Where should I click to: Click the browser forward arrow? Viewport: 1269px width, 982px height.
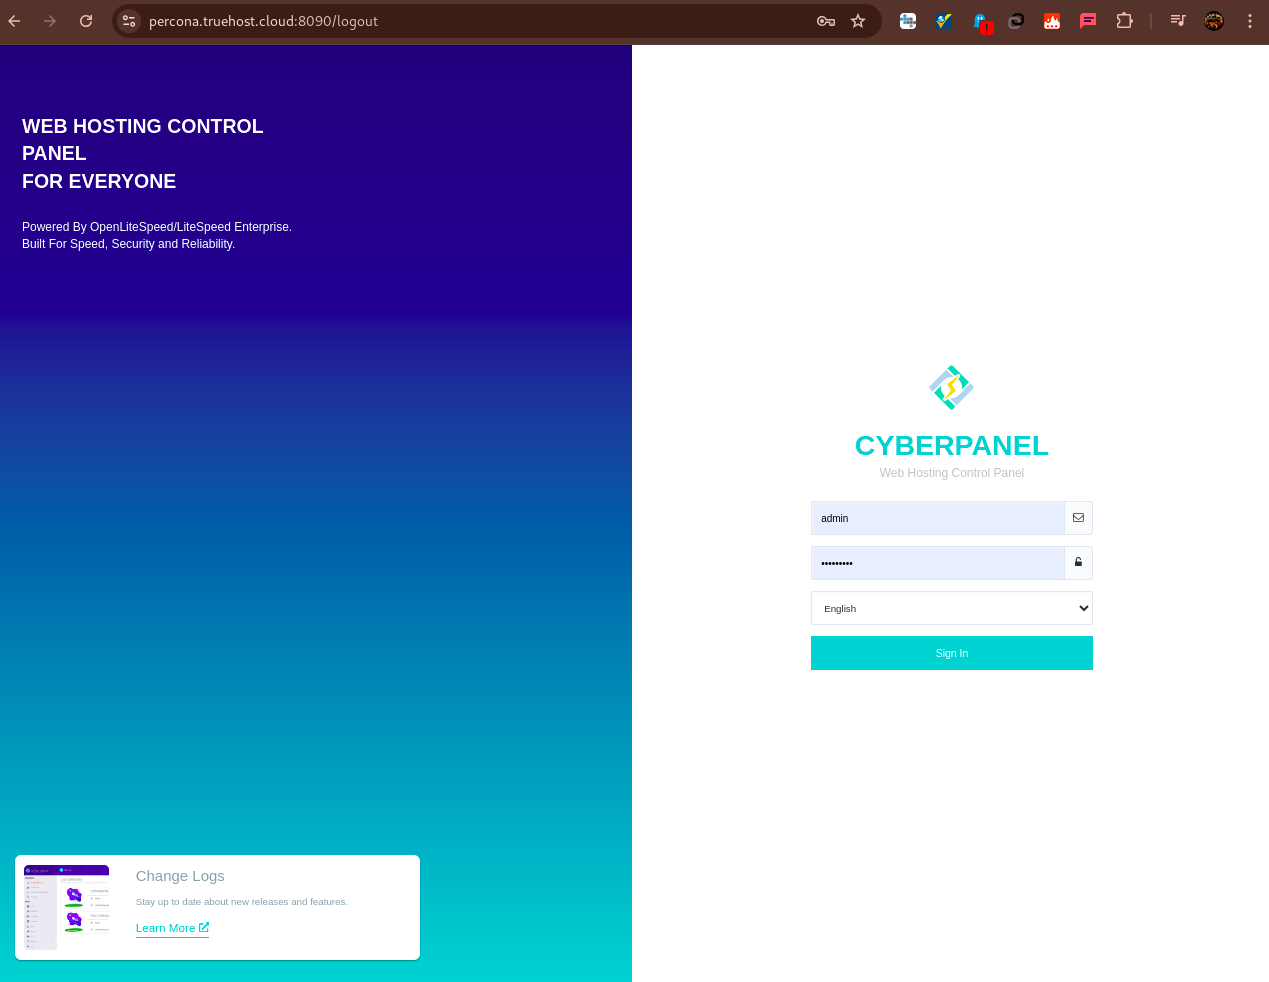point(50,21)
